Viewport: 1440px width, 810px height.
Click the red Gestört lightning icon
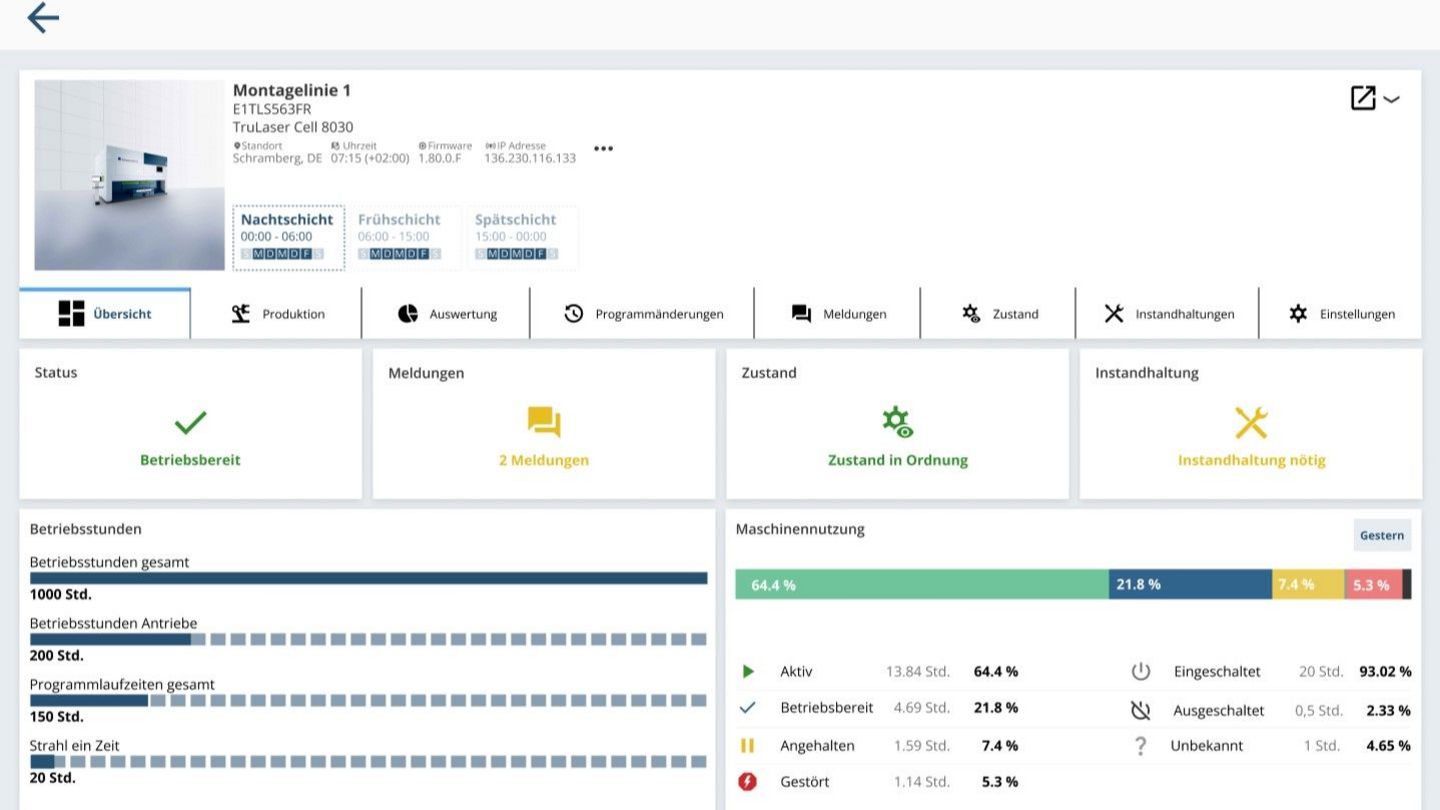point(747,782)
